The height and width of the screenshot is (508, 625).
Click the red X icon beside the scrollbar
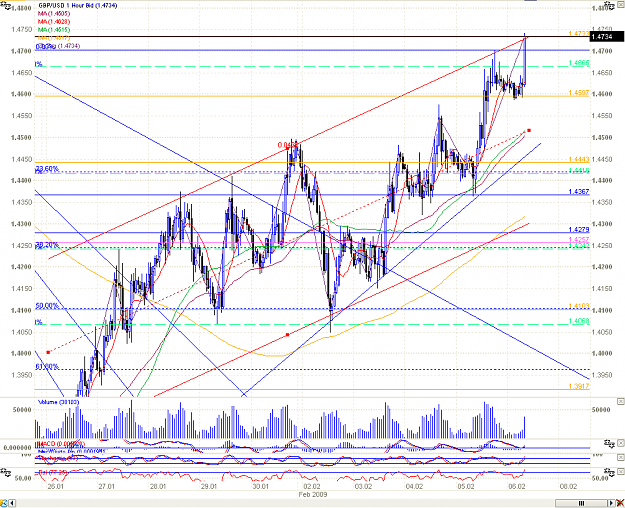(620, 503)
